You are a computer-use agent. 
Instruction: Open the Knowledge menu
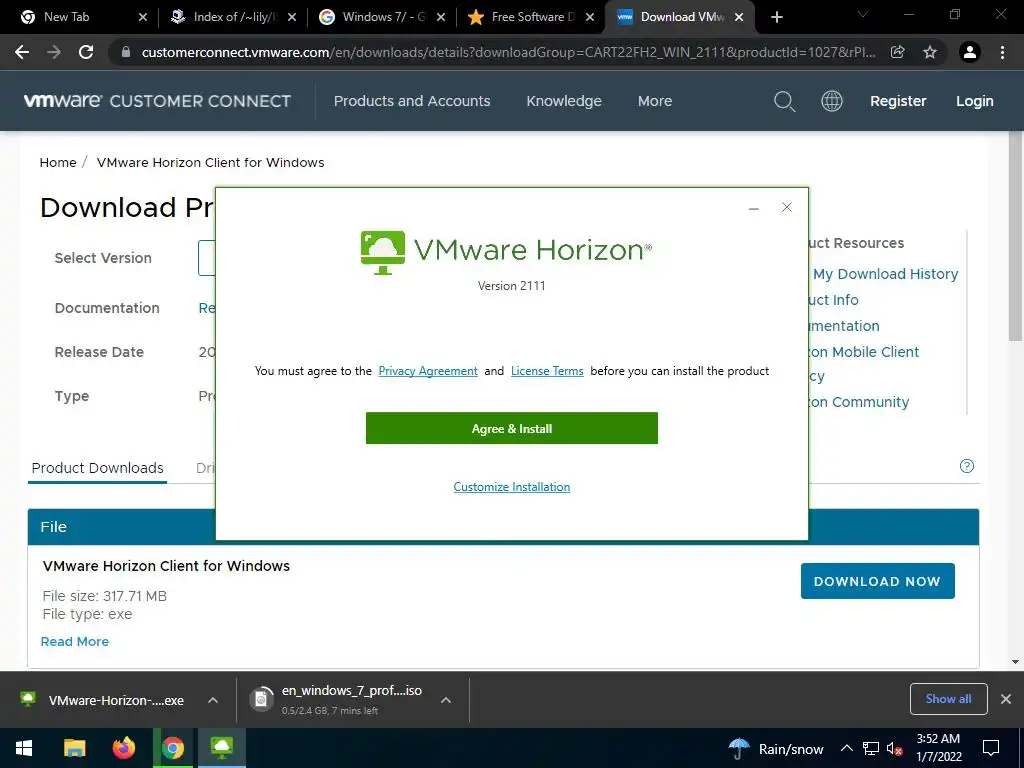pos(564,101)
